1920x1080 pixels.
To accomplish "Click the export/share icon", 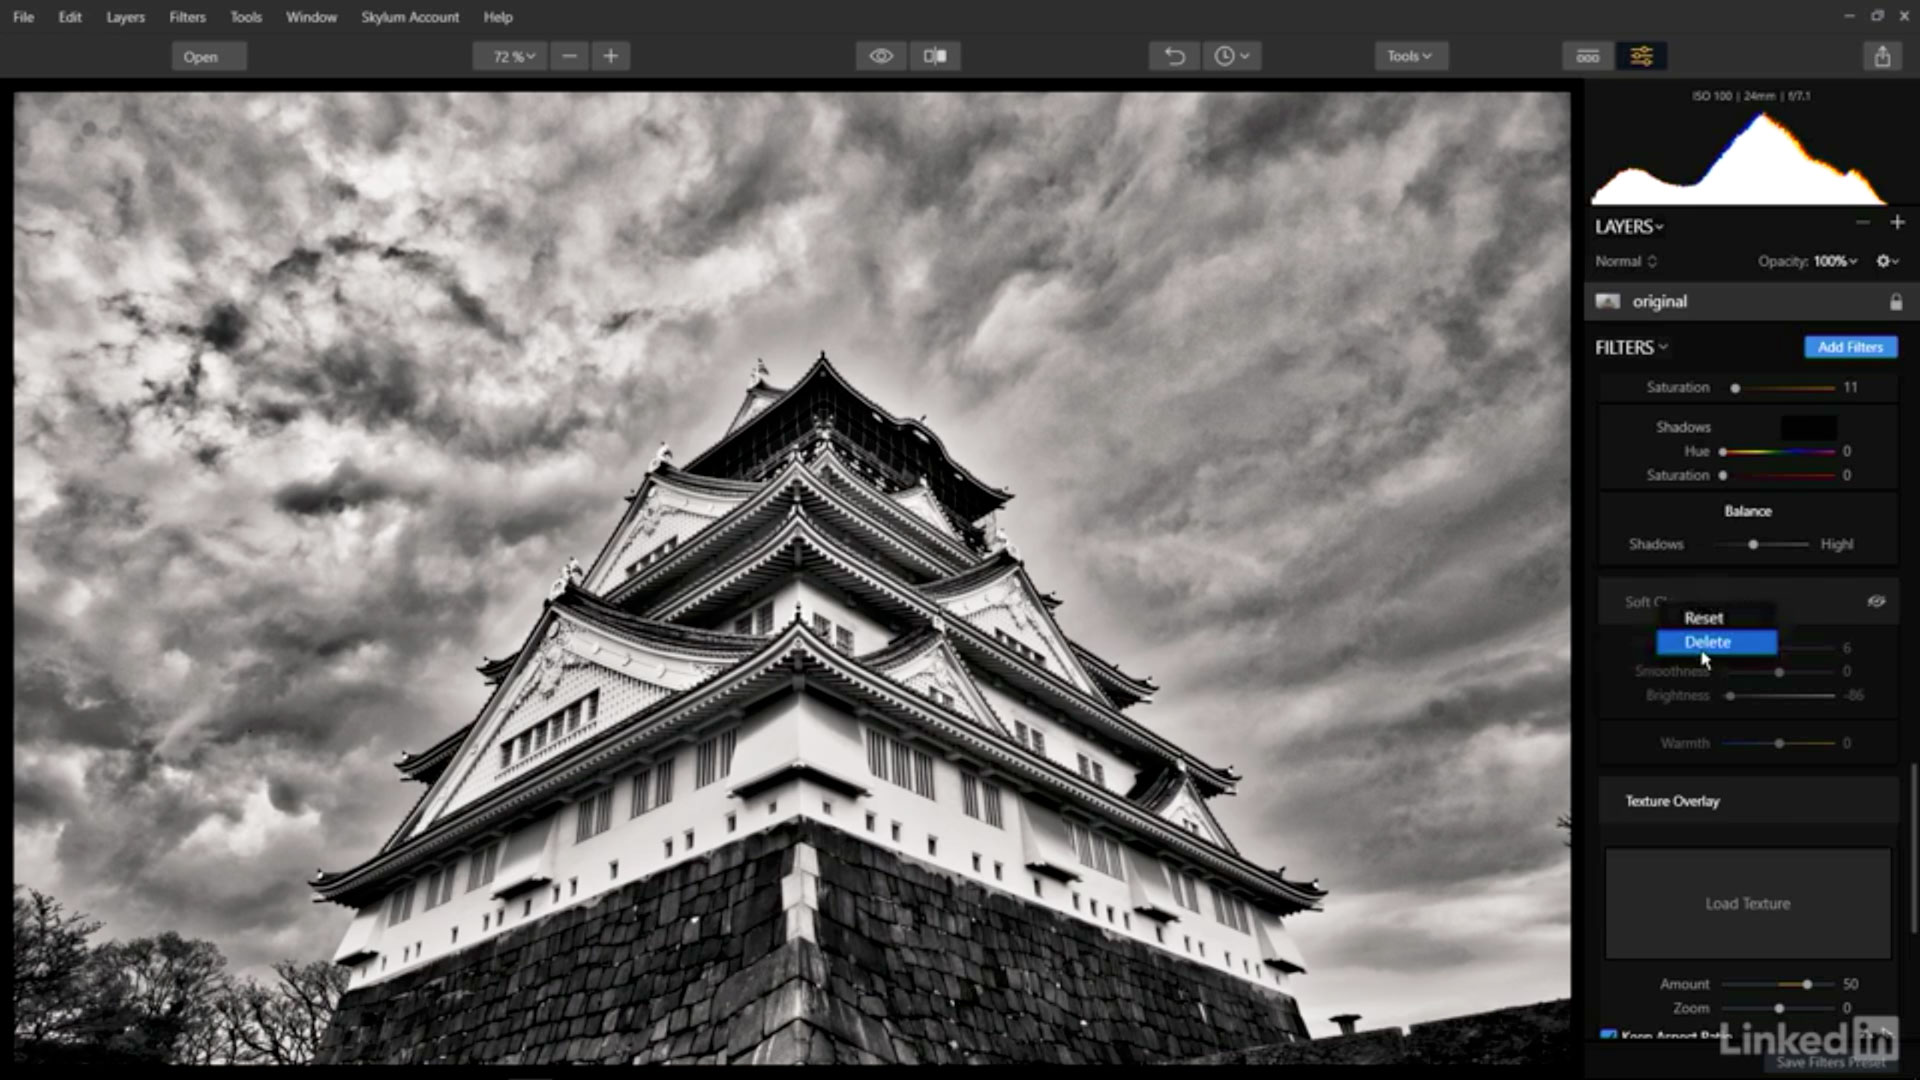I will pos(1883,56).
